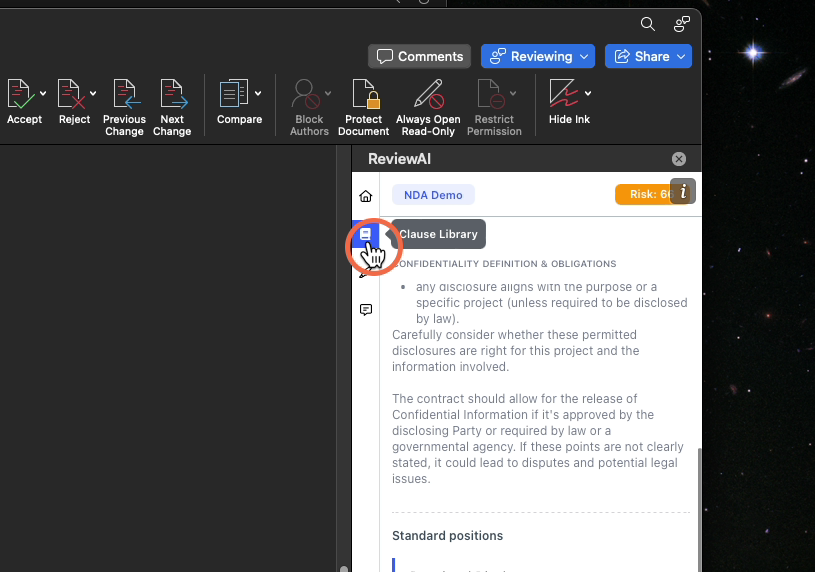This screenshot has height=572, width=815.
Task: Close the ReviewAI panel
Action: 679,159
